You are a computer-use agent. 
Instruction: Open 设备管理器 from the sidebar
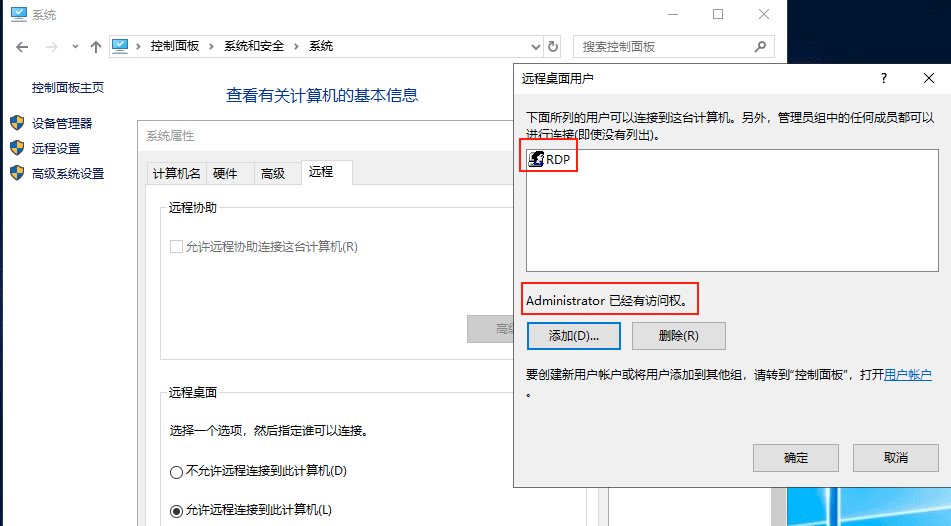(62, 124)
